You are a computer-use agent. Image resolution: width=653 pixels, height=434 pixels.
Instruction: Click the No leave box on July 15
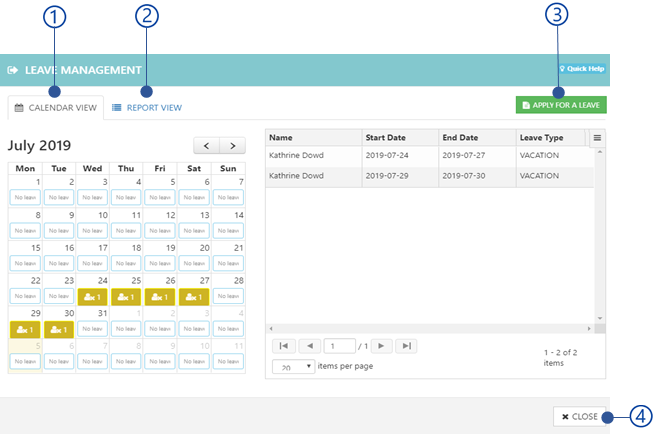(25, 263)
